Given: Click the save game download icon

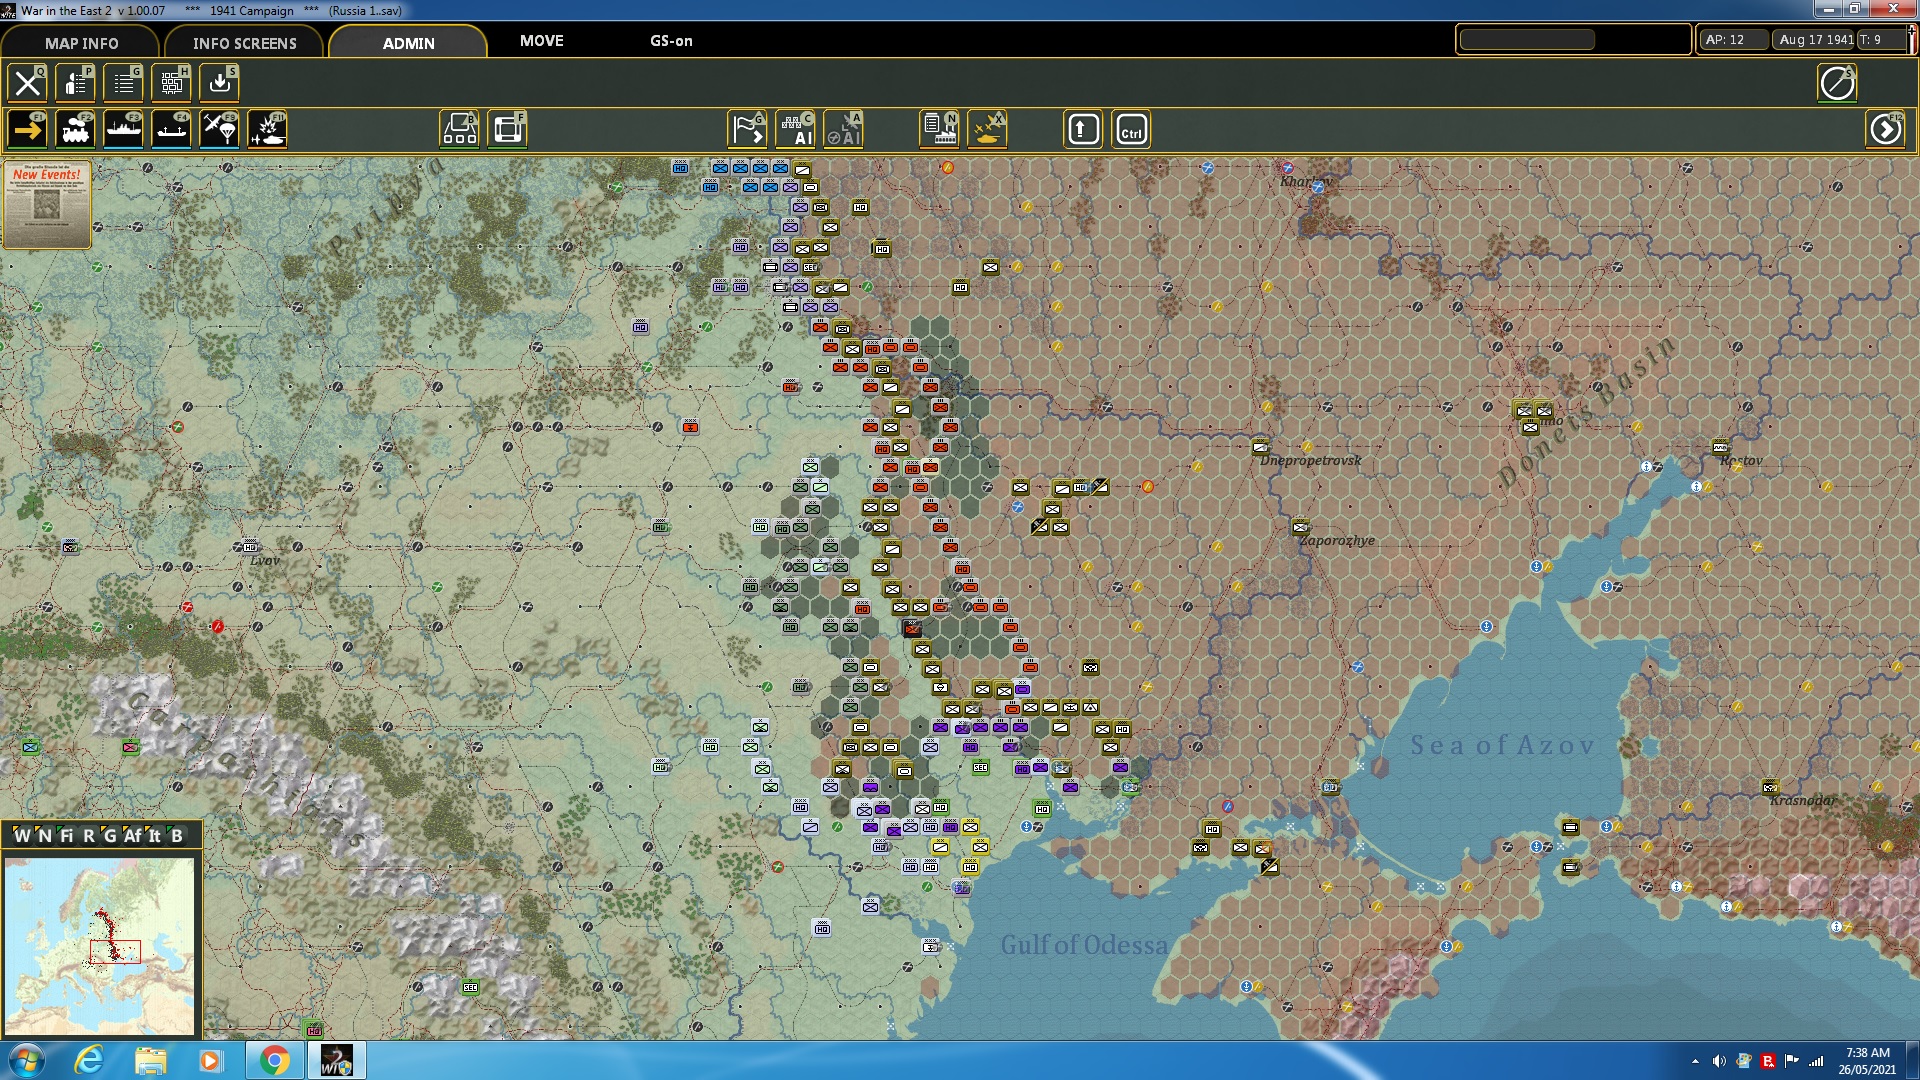Looking at the screenshot, I should [219, 83].
